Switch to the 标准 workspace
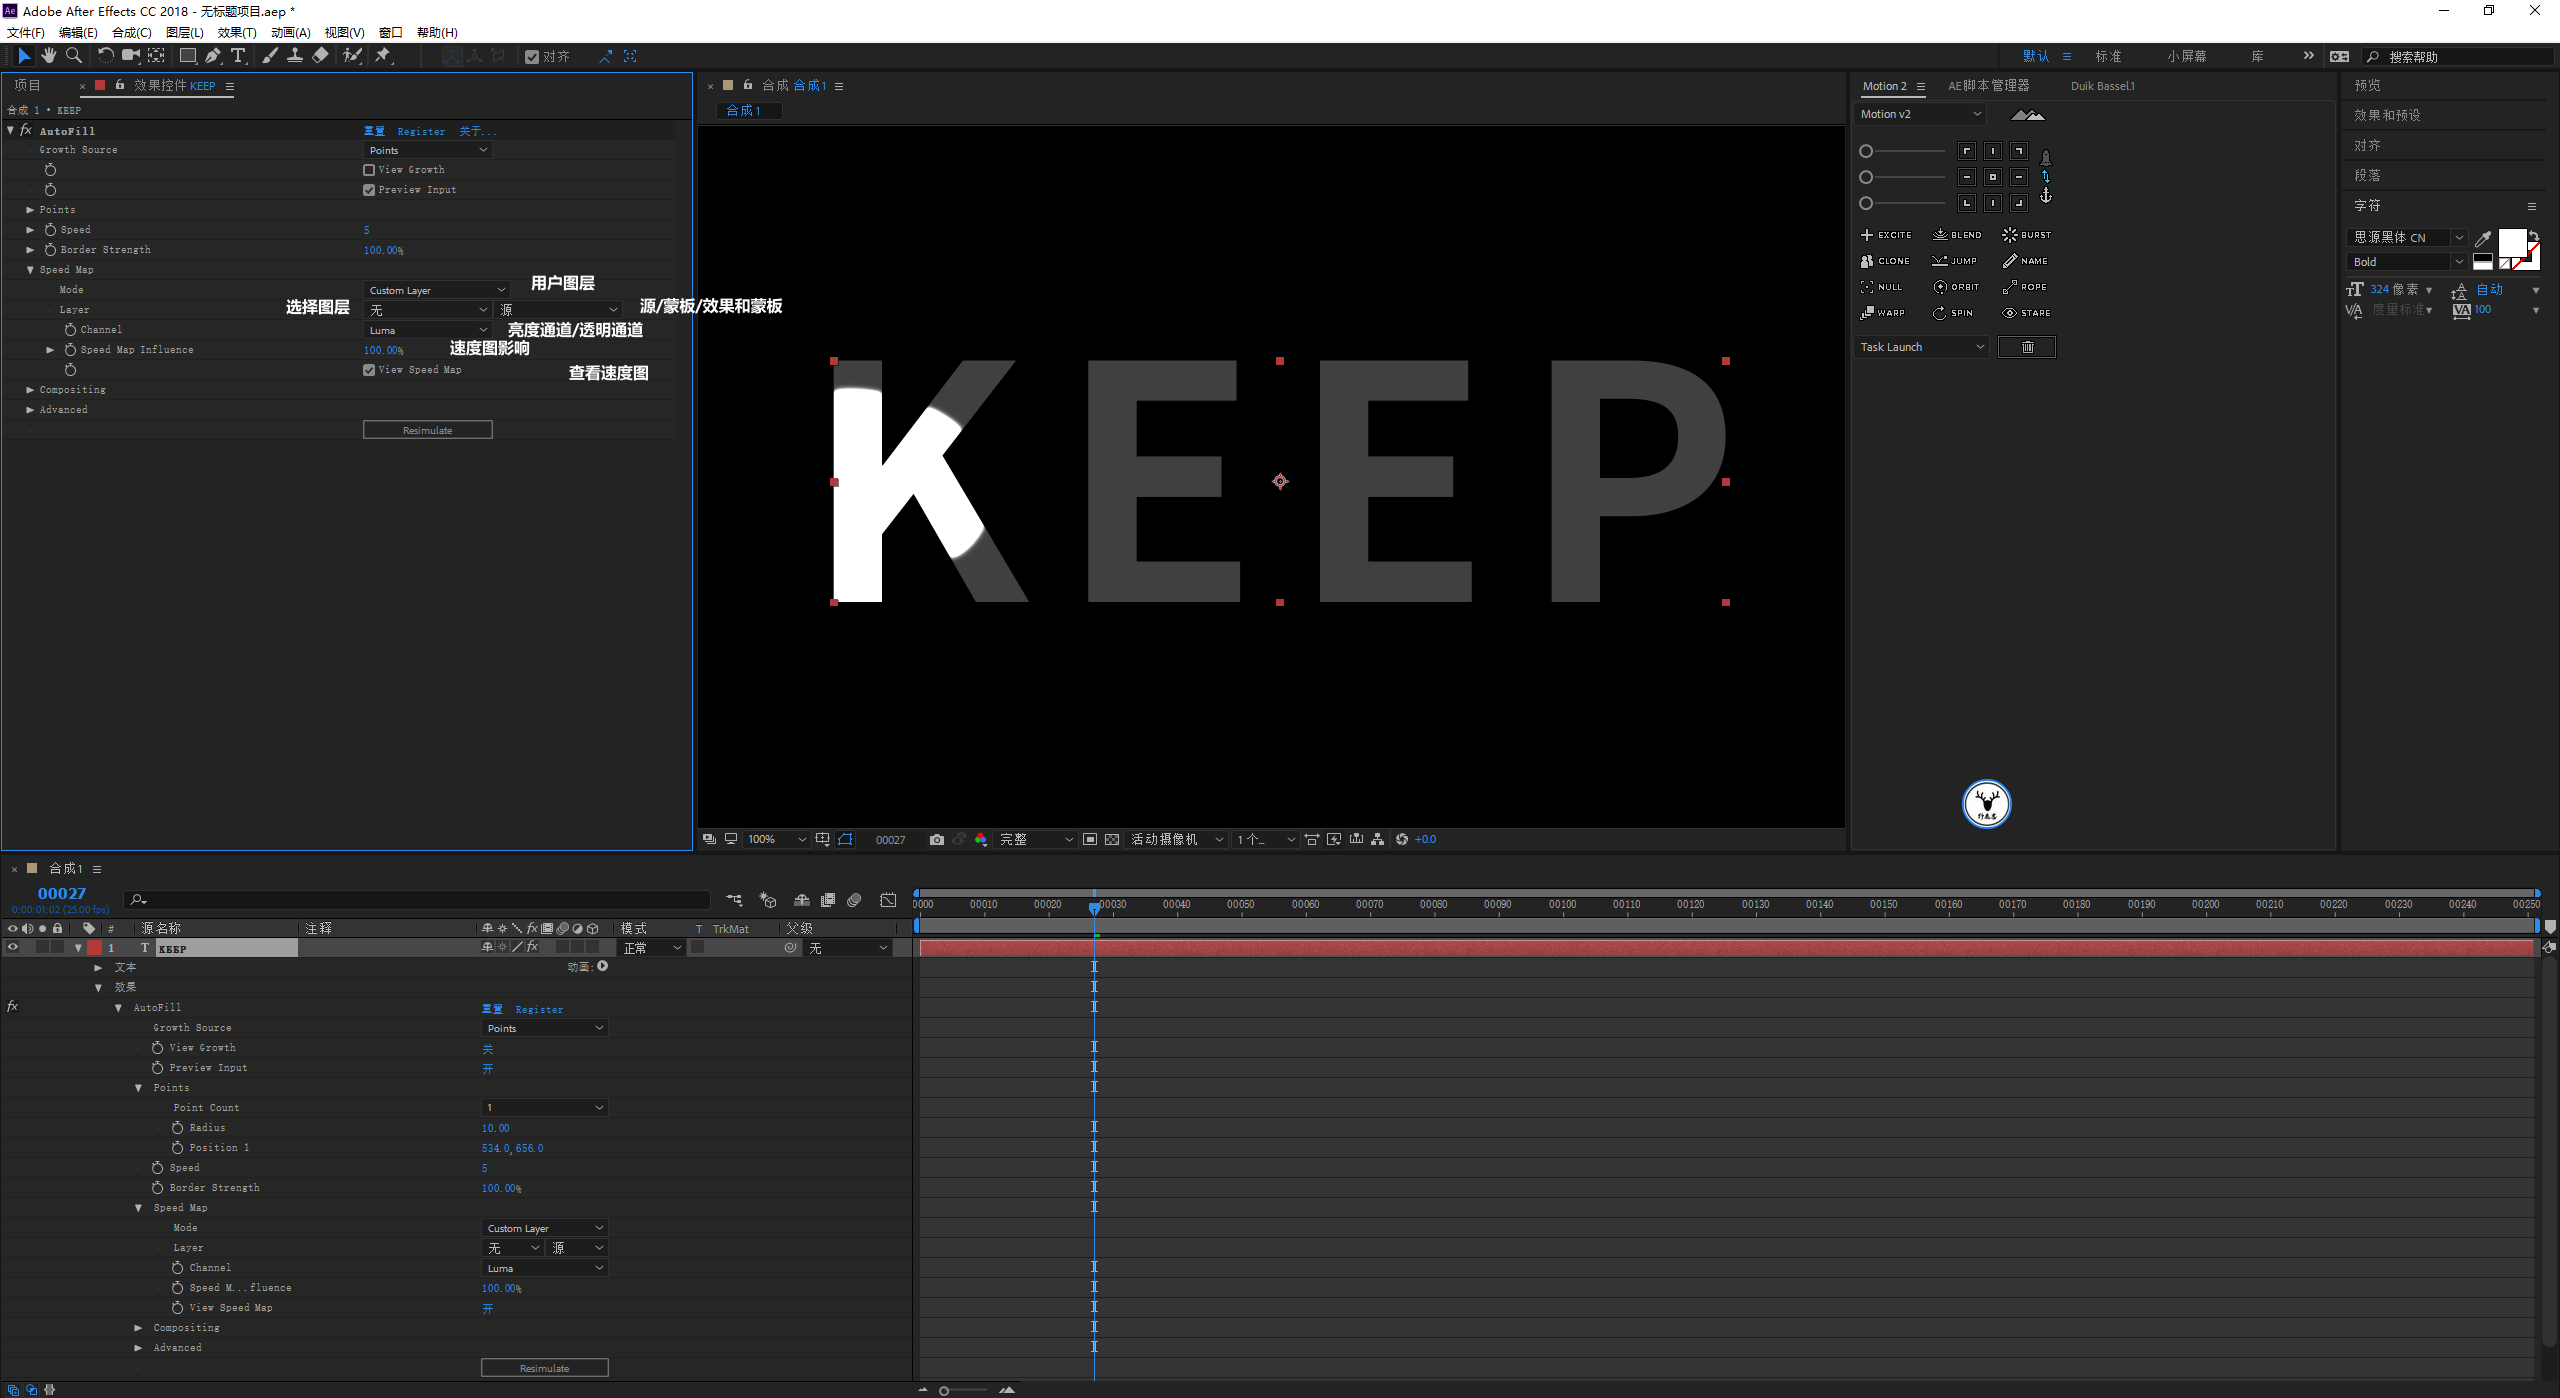 tap(2109, 56)
